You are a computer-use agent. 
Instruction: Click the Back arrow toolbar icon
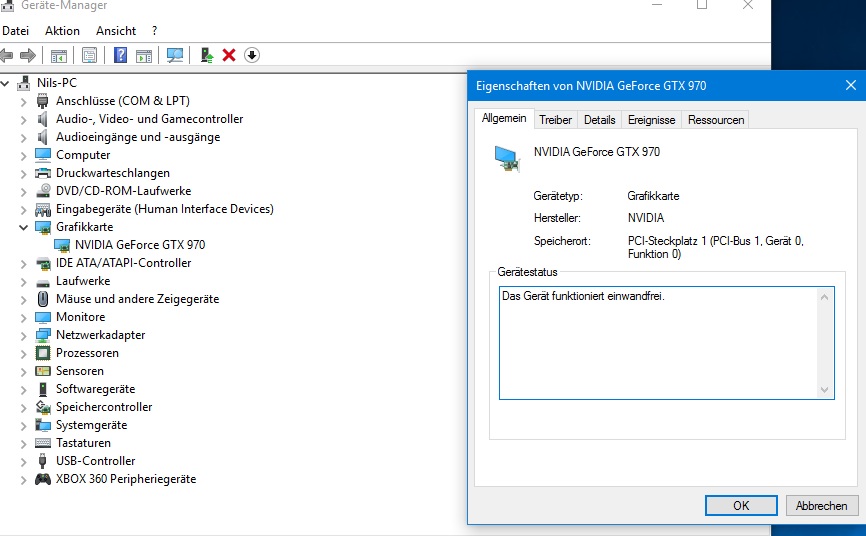coord(6,55)
